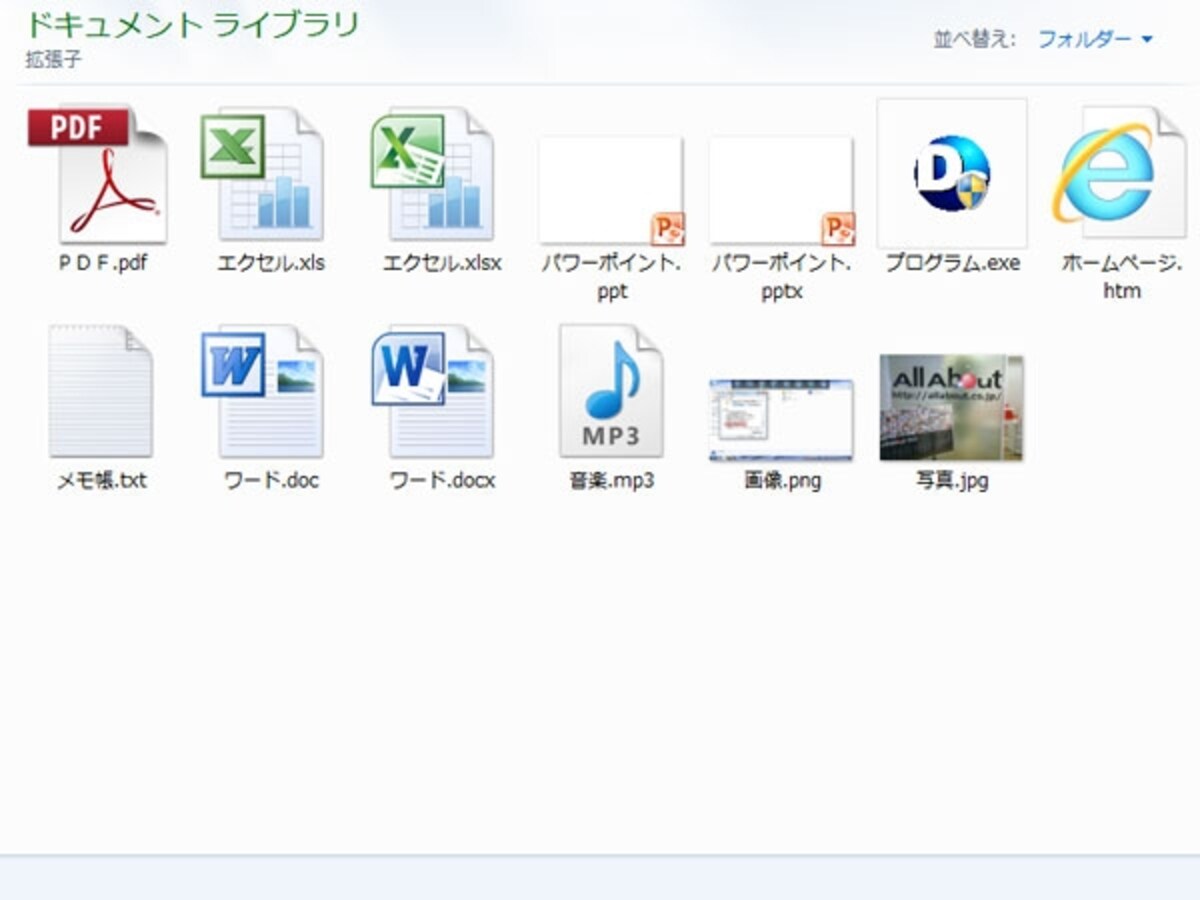Click the '写真.jpg' file name
This screenshot has width=1200, height=900.
(x=952, y=481)
